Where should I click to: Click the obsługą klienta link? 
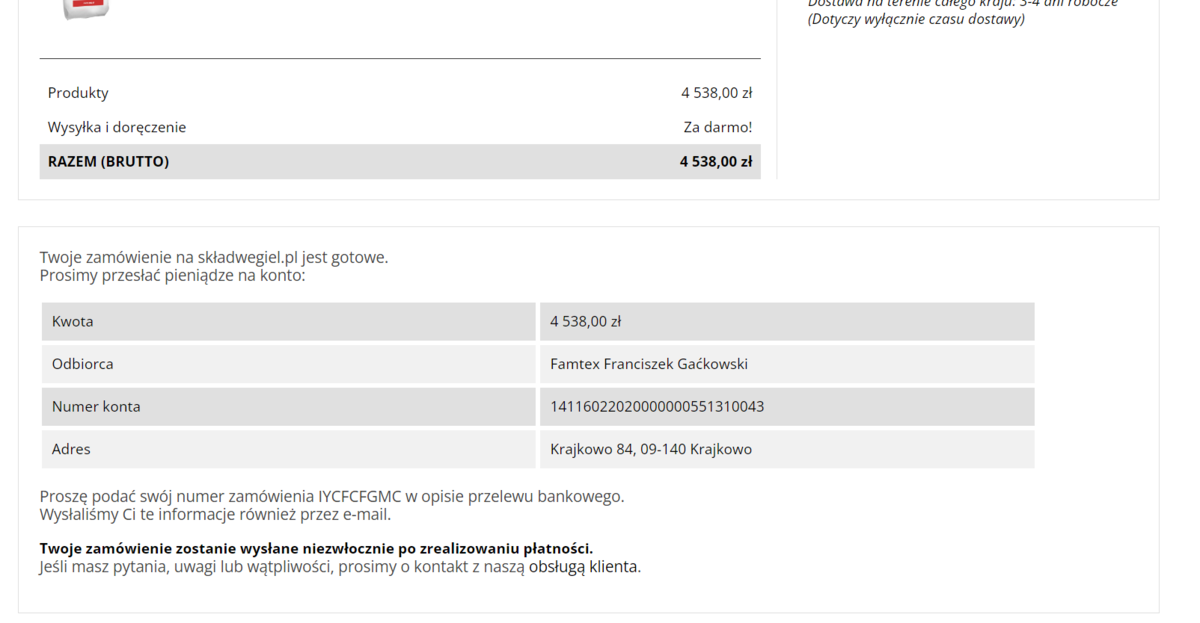point(584,567)
